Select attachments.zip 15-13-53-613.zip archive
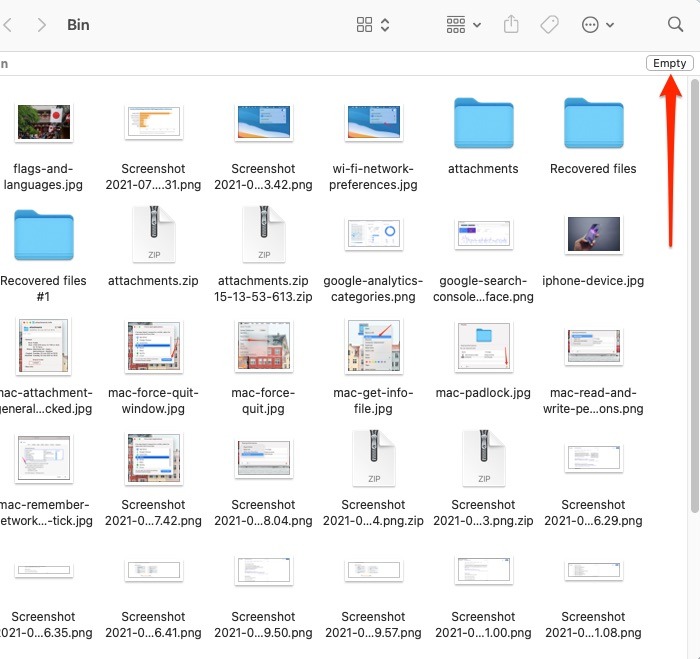This screenshot has width=700, height=659. pos(263,234)
